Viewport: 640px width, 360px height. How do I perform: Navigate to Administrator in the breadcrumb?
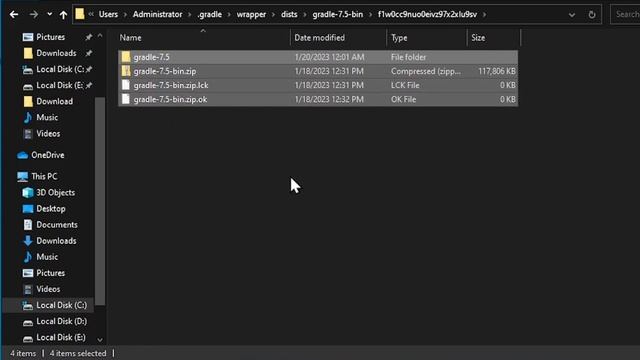tap(158, 14)
